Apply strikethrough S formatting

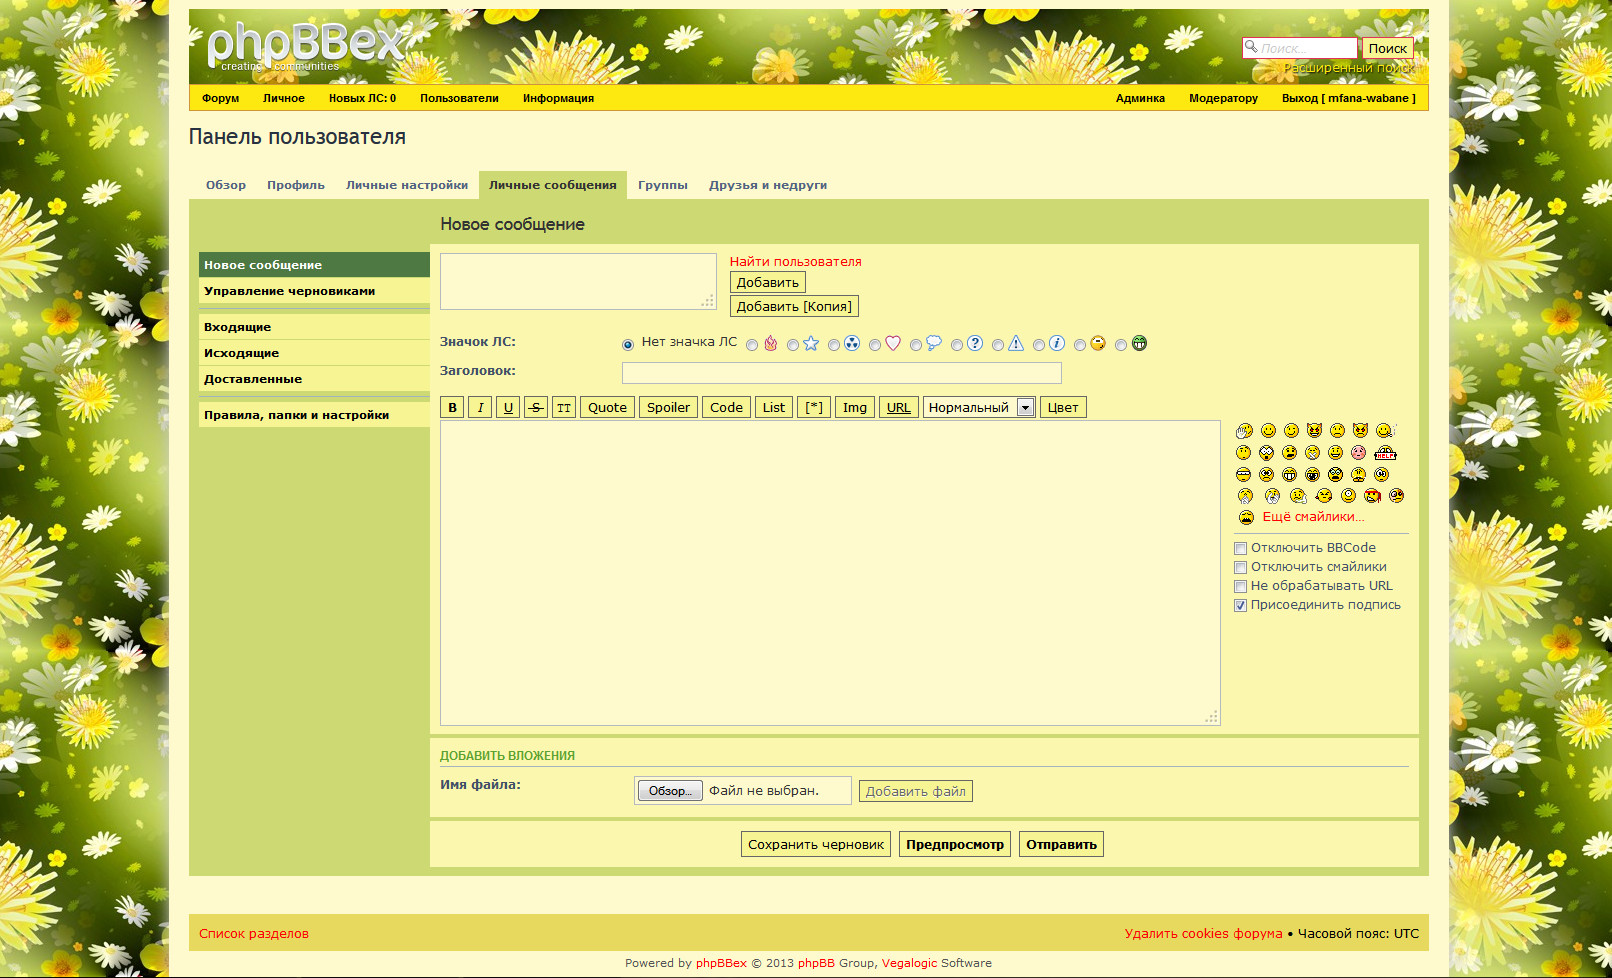[536, 407]
